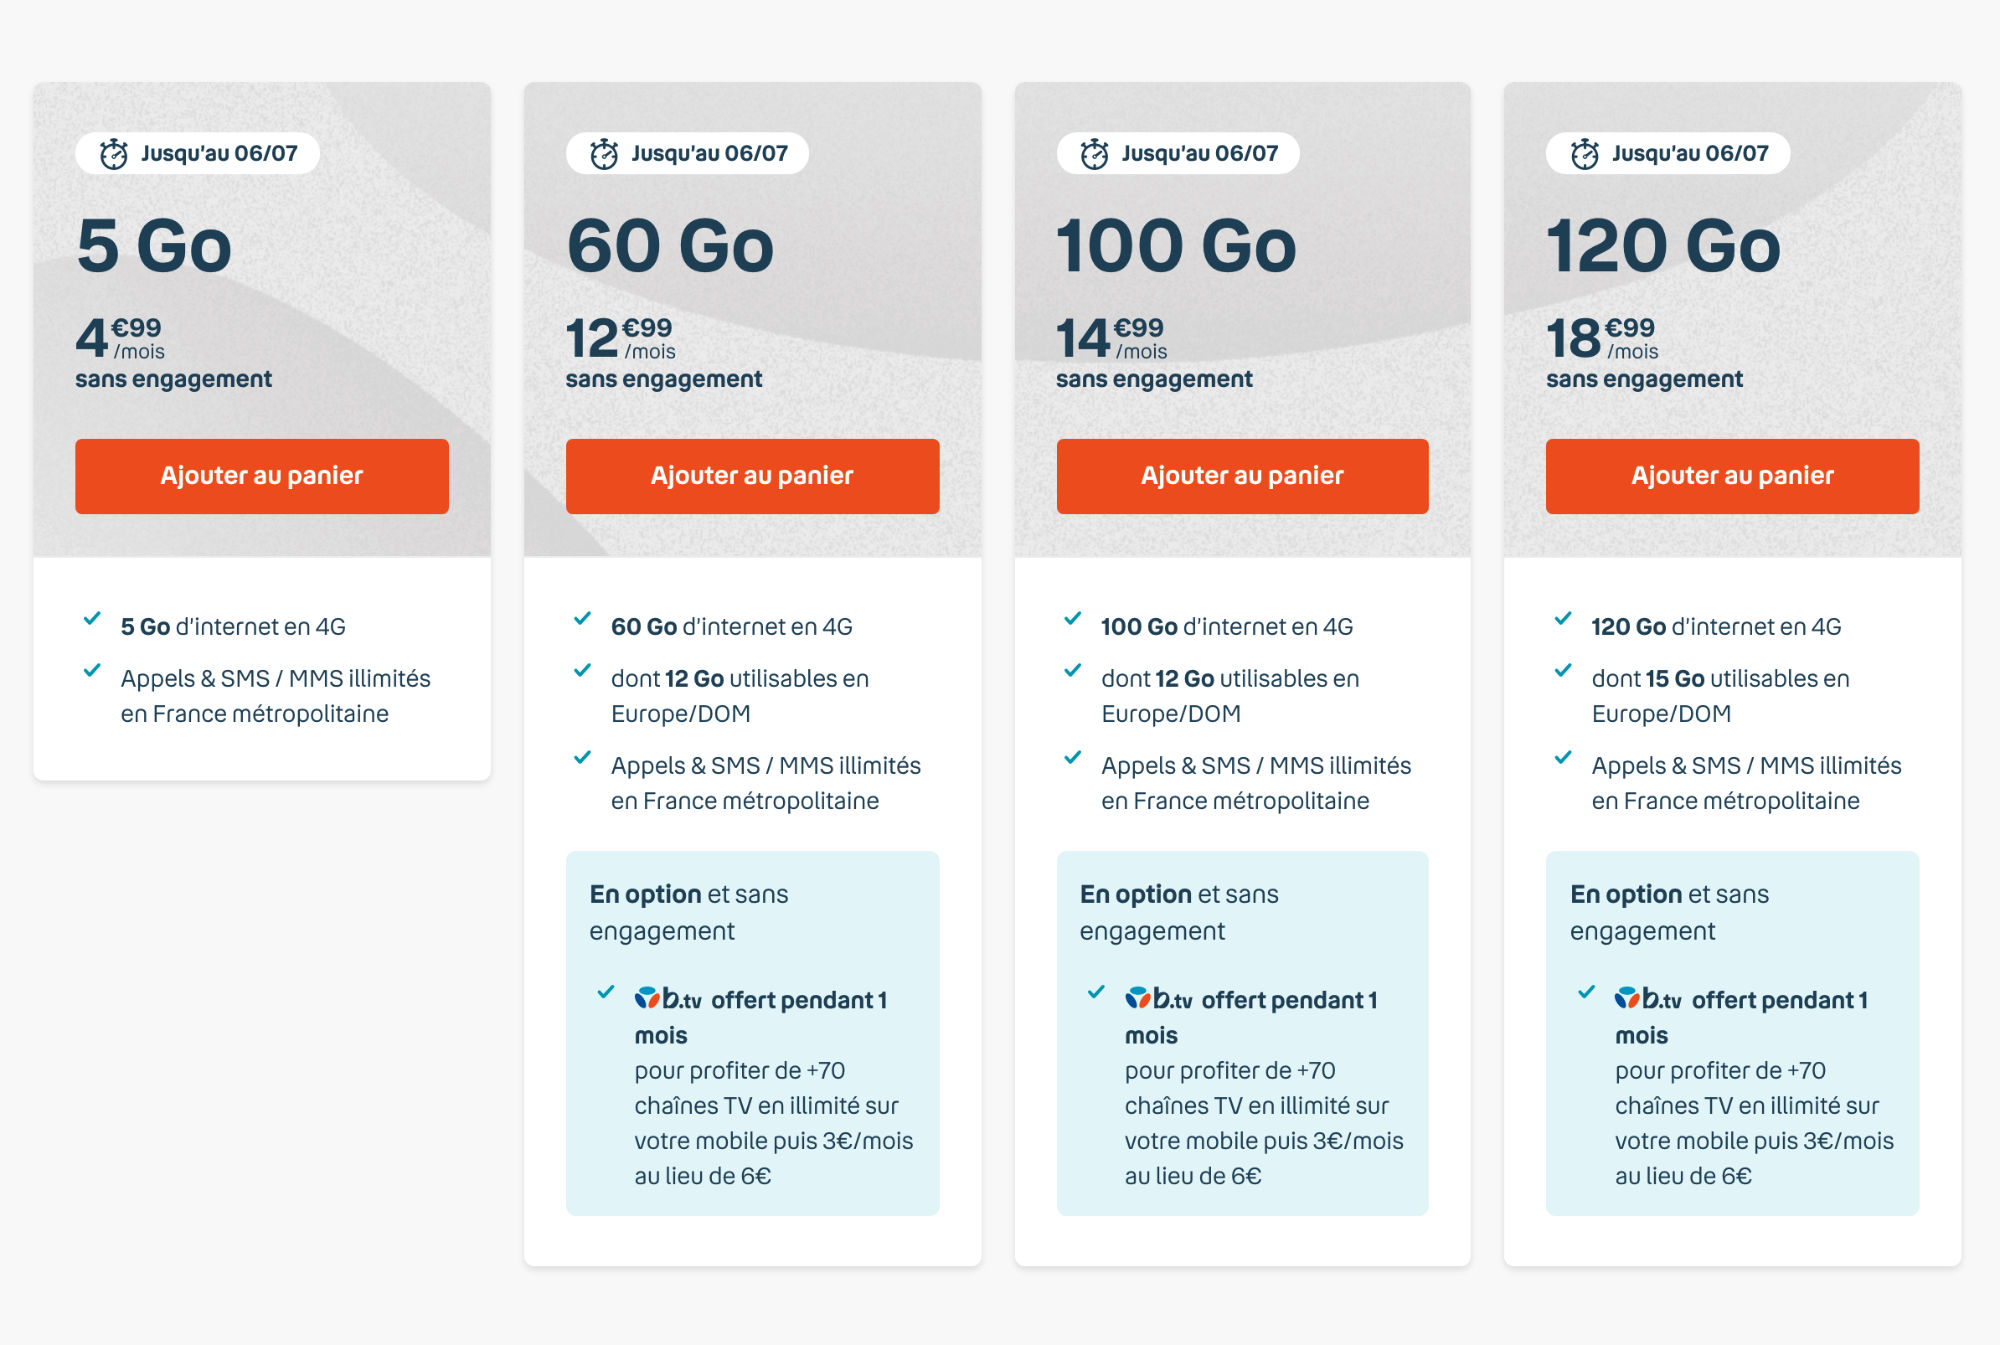The width and height of the screenshot is (2000, 1345).
Task: Click the 12€99/mois price on 60 Go plan
Action: 620,338
